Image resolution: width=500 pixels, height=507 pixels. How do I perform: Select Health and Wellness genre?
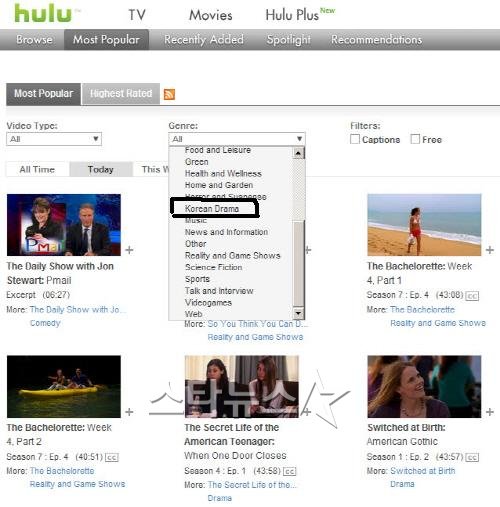223,173
